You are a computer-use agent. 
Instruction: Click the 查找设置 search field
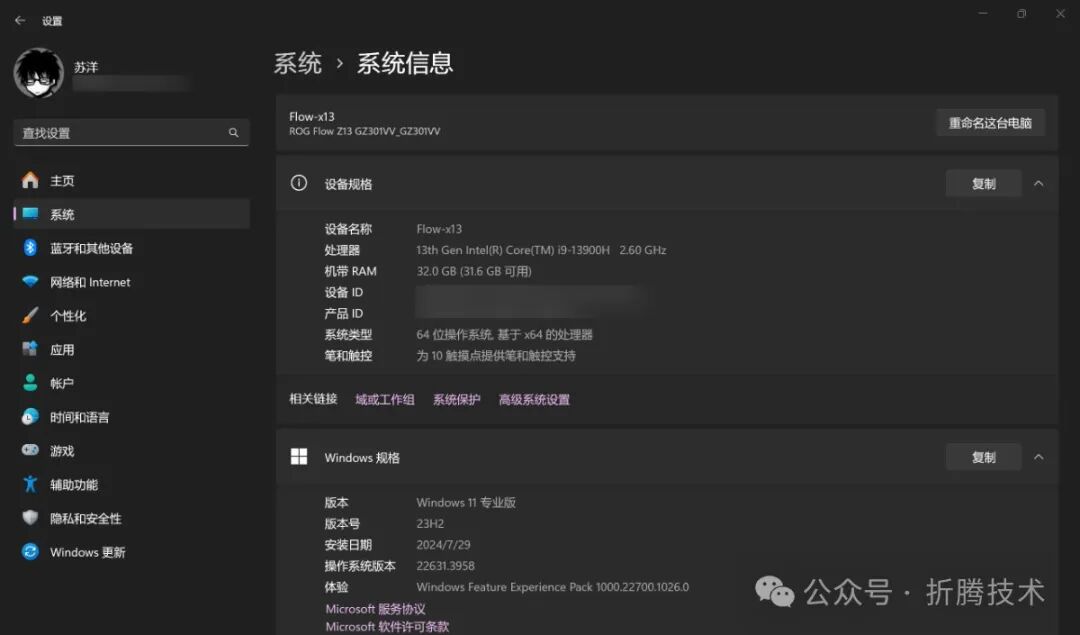pyautogui.click(x=131, y=132)
